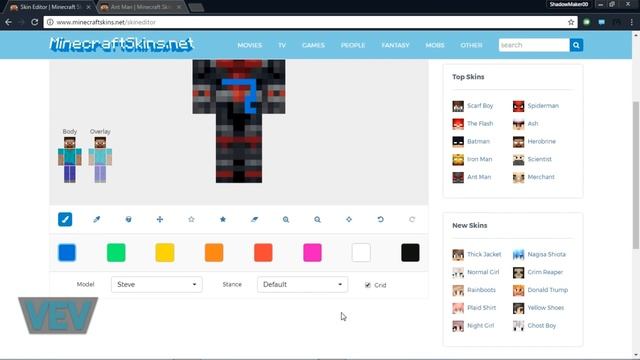Open the Donald Trump skin link

point(548,290)
